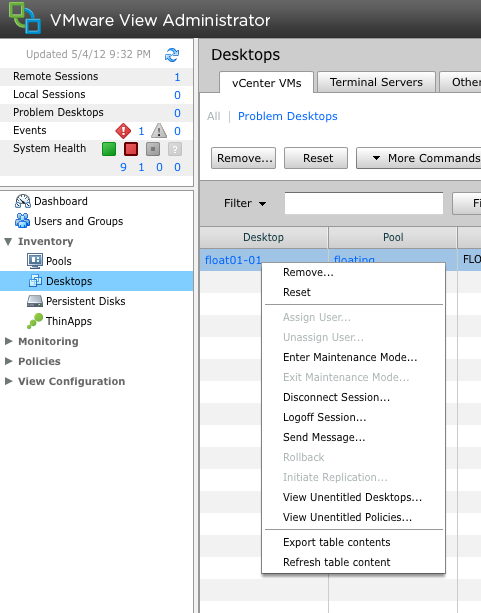Click the Persistent Disks drive icon
The height and width of the screenshot is (613, 481).
click(35, 301)
